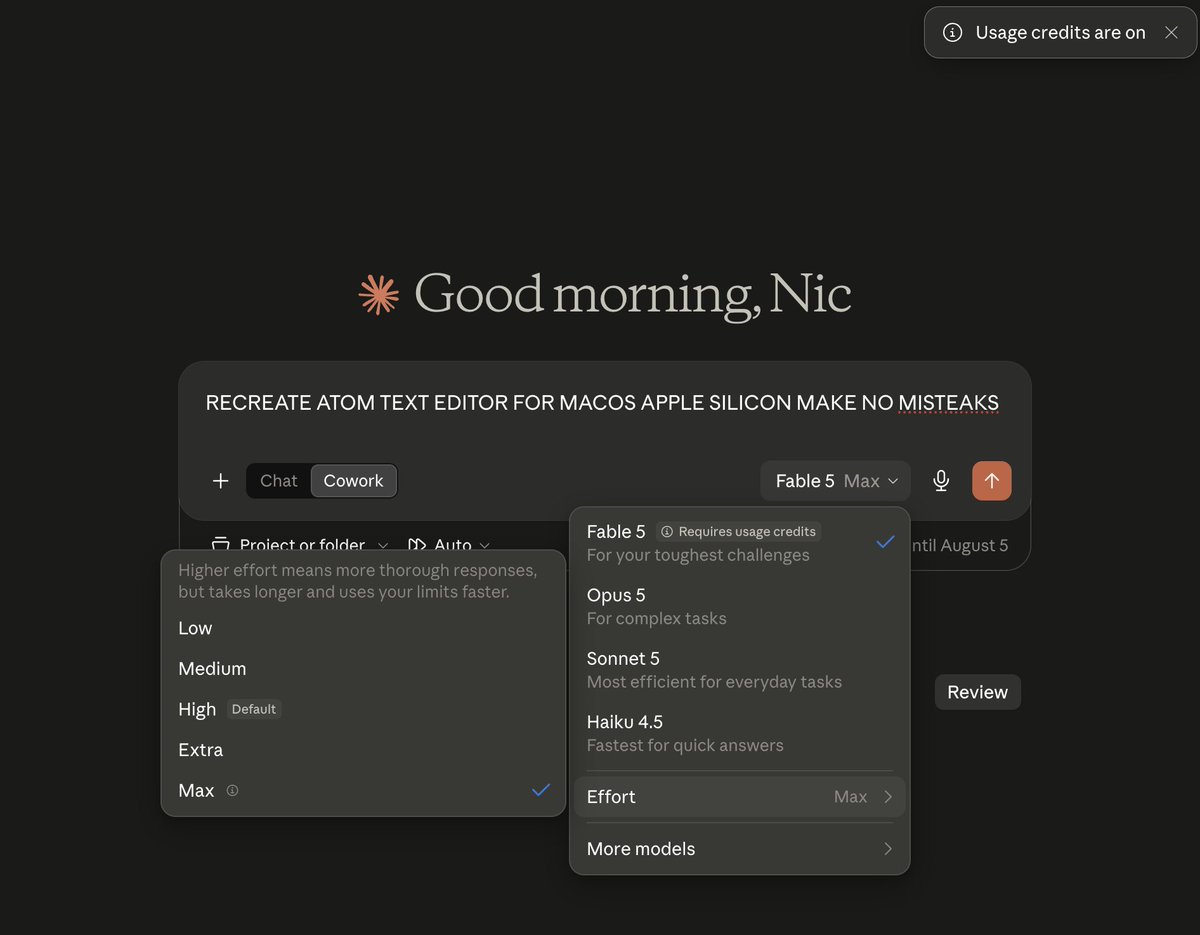Image resolution: width=1200 pixels, height=935 pixels.
Task: Open the Fable 5 Max model dropdown
Action: tap(836, 481)
